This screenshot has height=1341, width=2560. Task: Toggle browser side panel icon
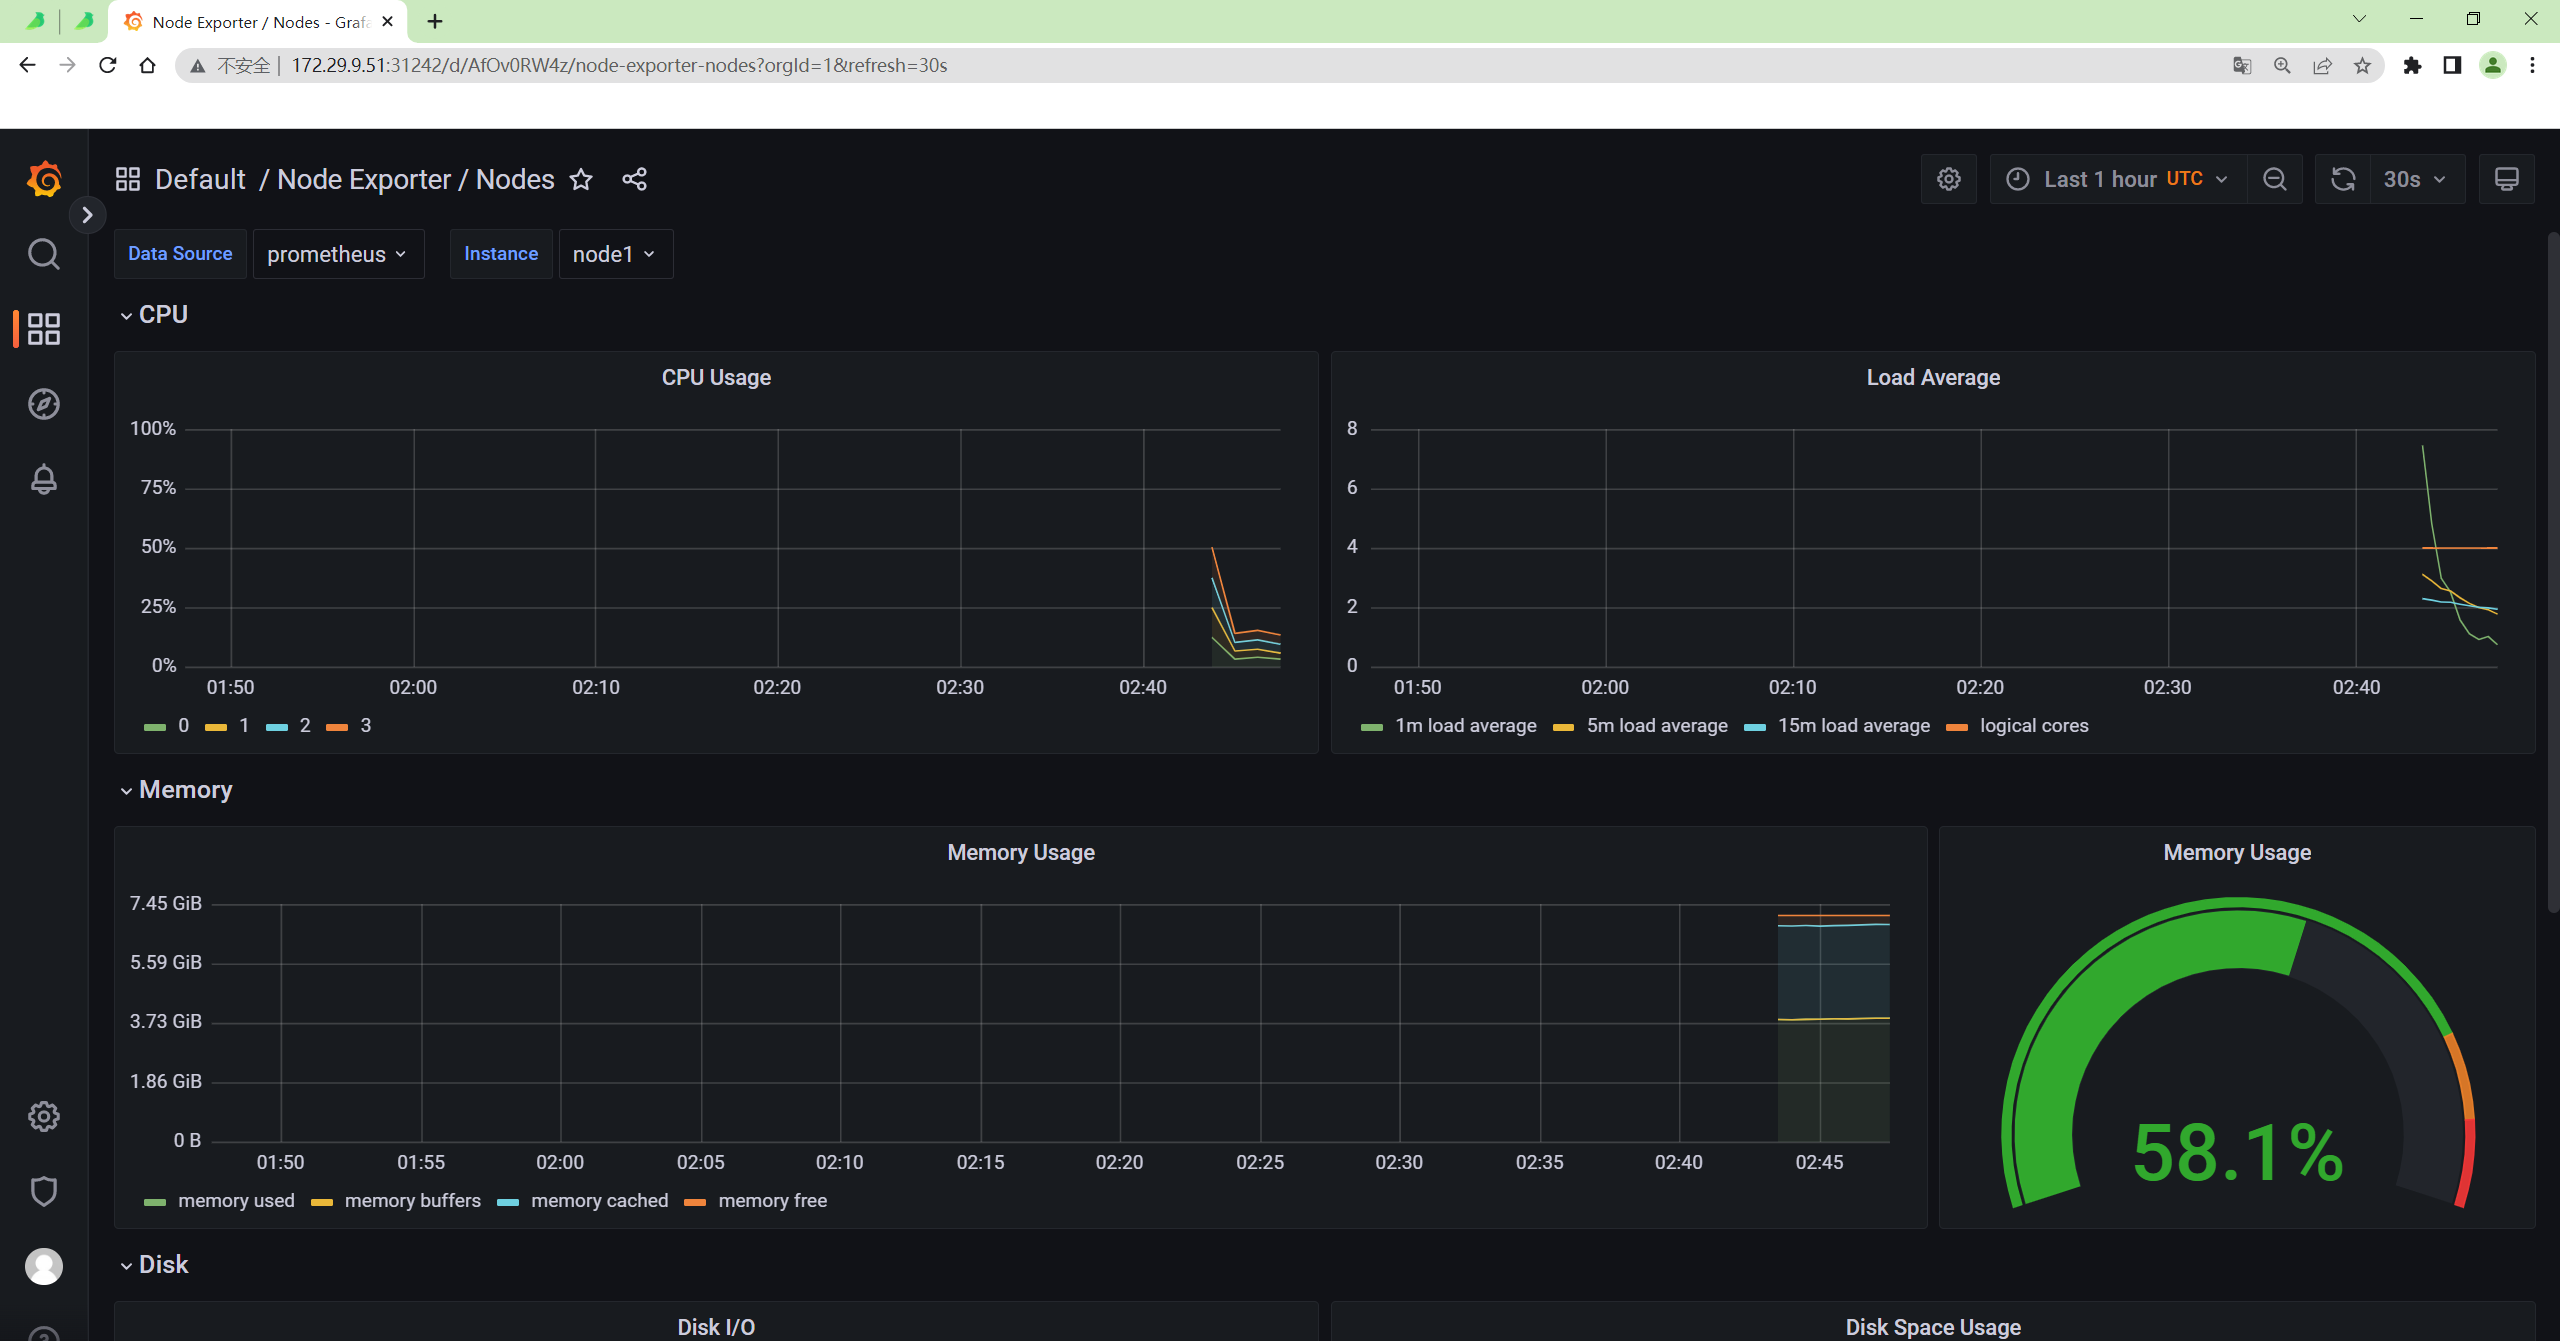(x=2452, y=65)
